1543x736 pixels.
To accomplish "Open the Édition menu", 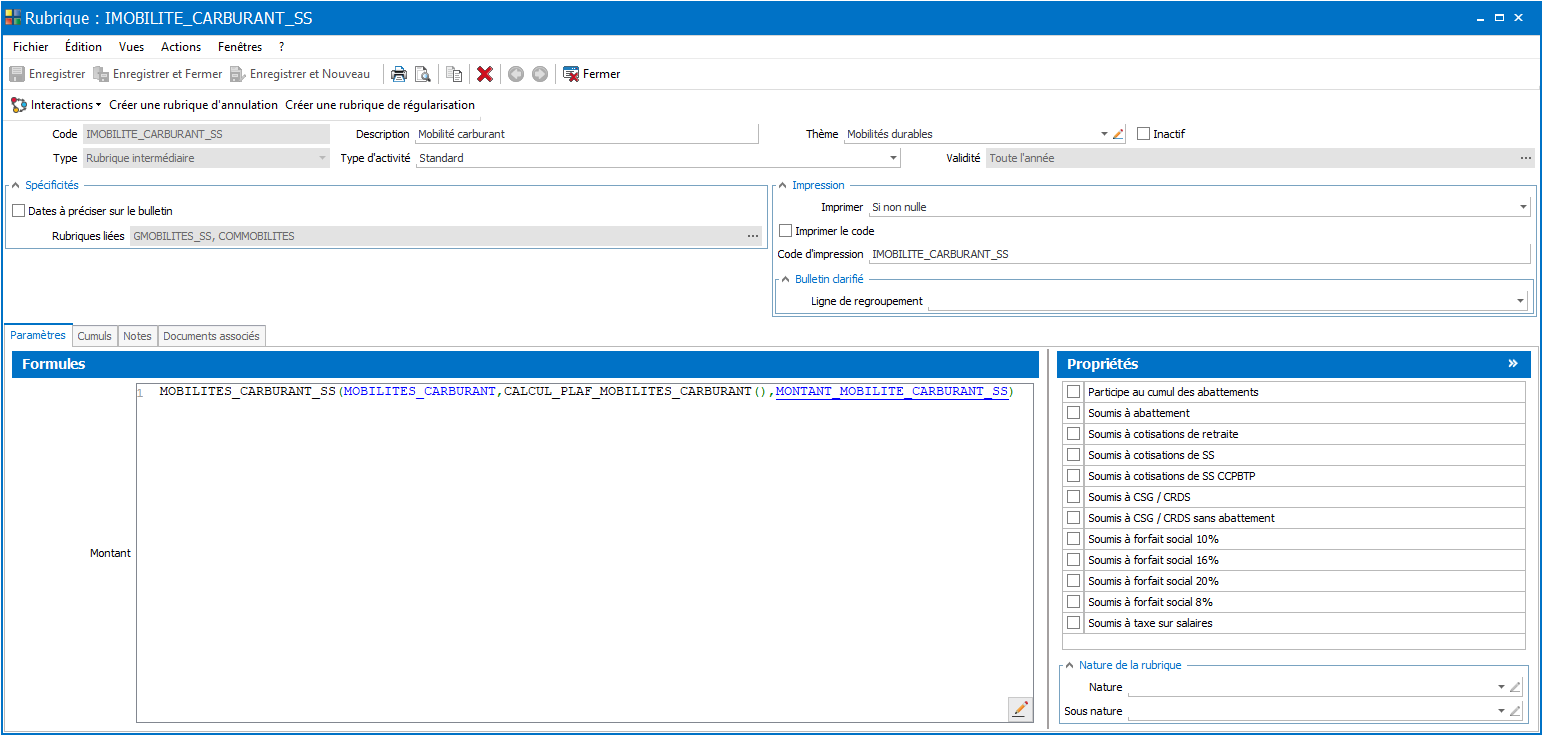I will (83, 47).
